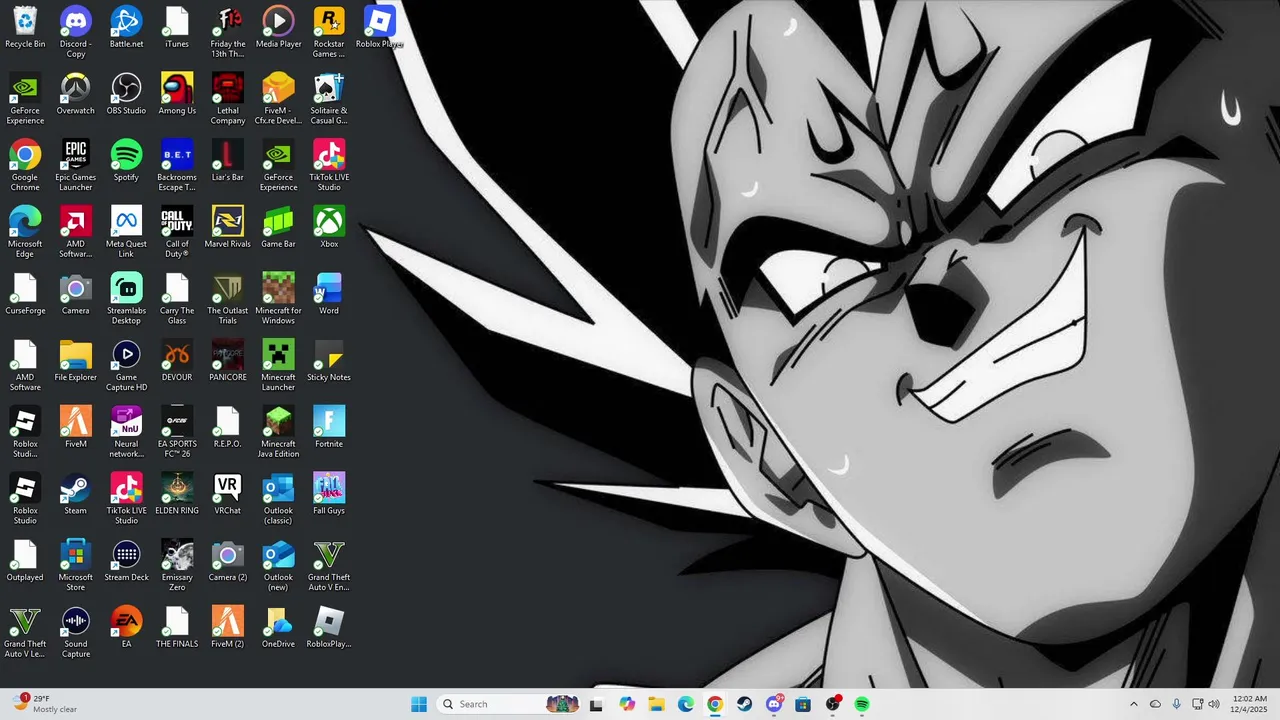Open Game Bar desktop shortcut
The height and width of the screenshot is (720, 1280).
coord(278,228)
